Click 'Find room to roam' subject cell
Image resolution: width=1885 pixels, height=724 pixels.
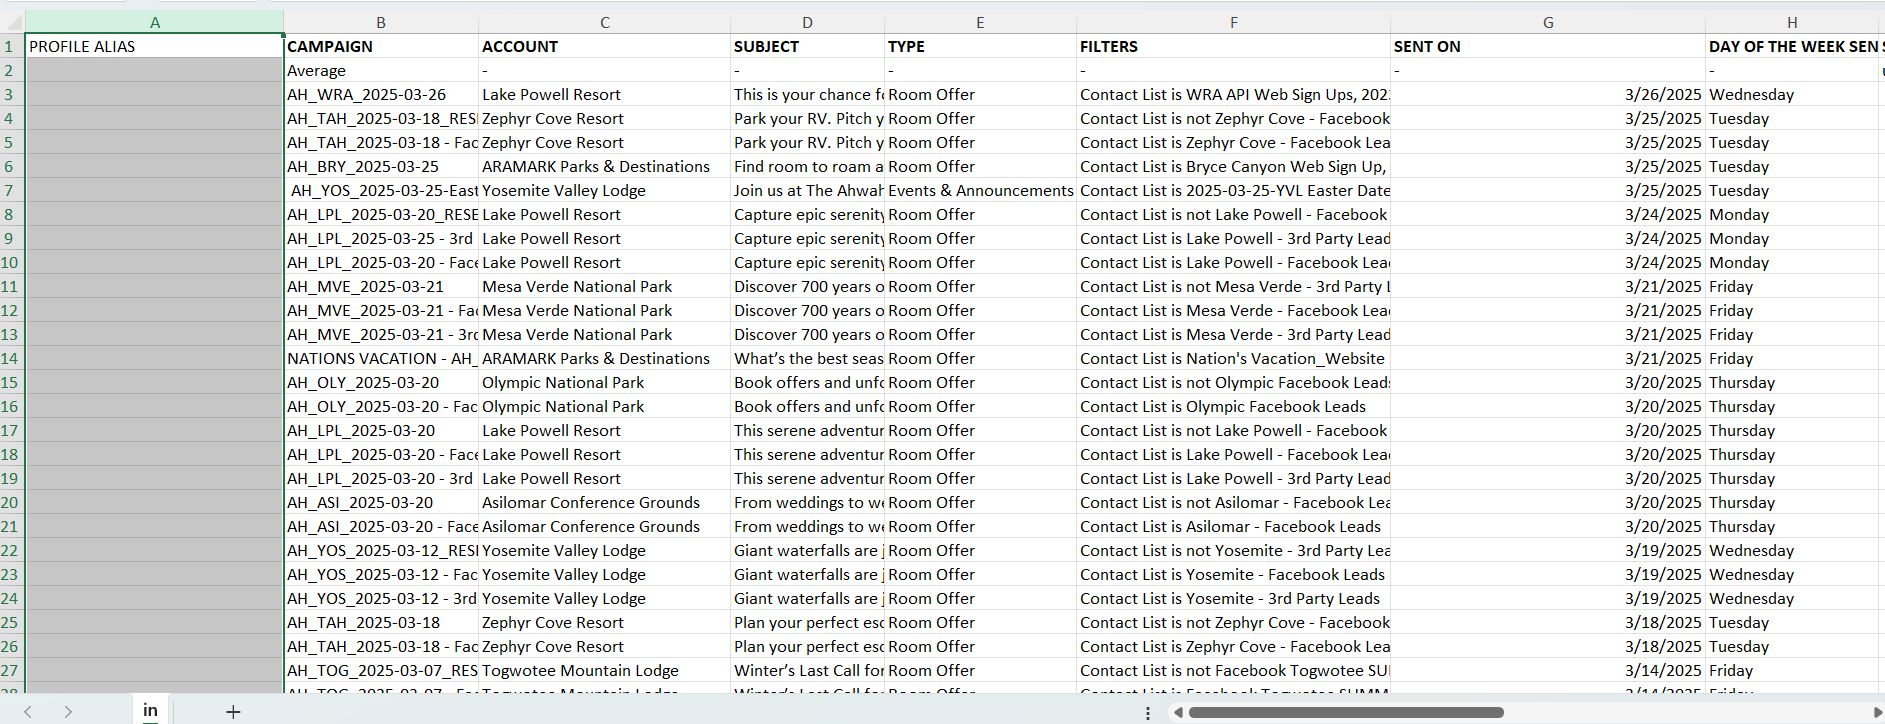click(807, 166)
